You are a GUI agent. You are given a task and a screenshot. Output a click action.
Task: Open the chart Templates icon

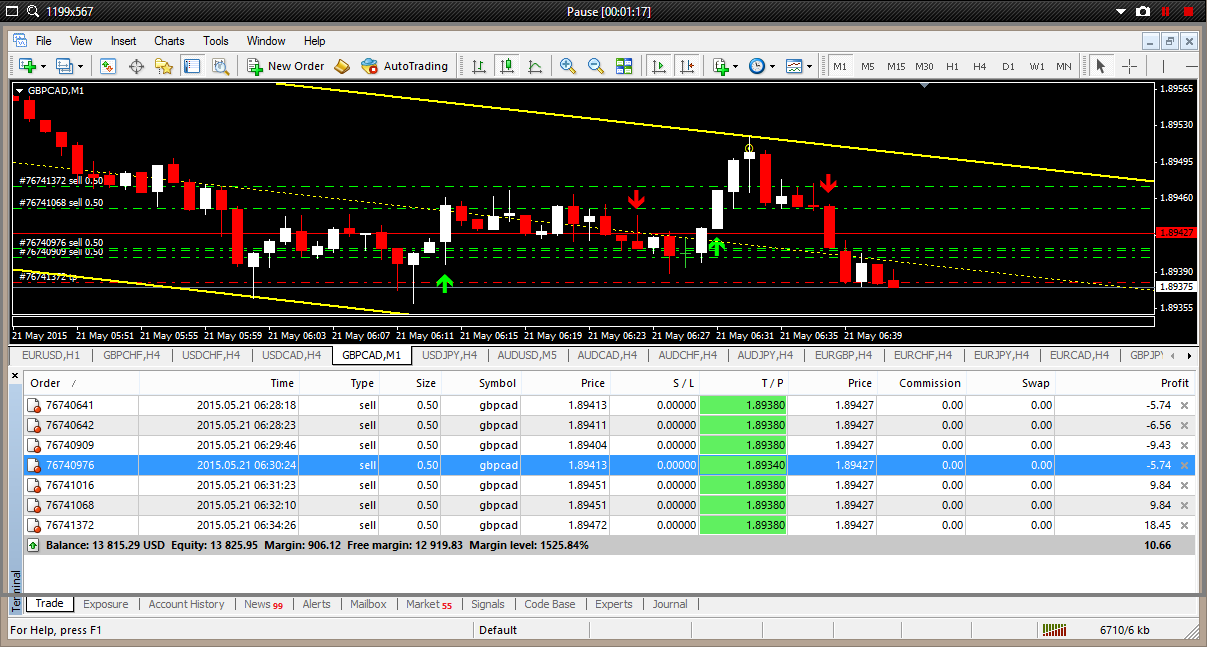[795, 66]
